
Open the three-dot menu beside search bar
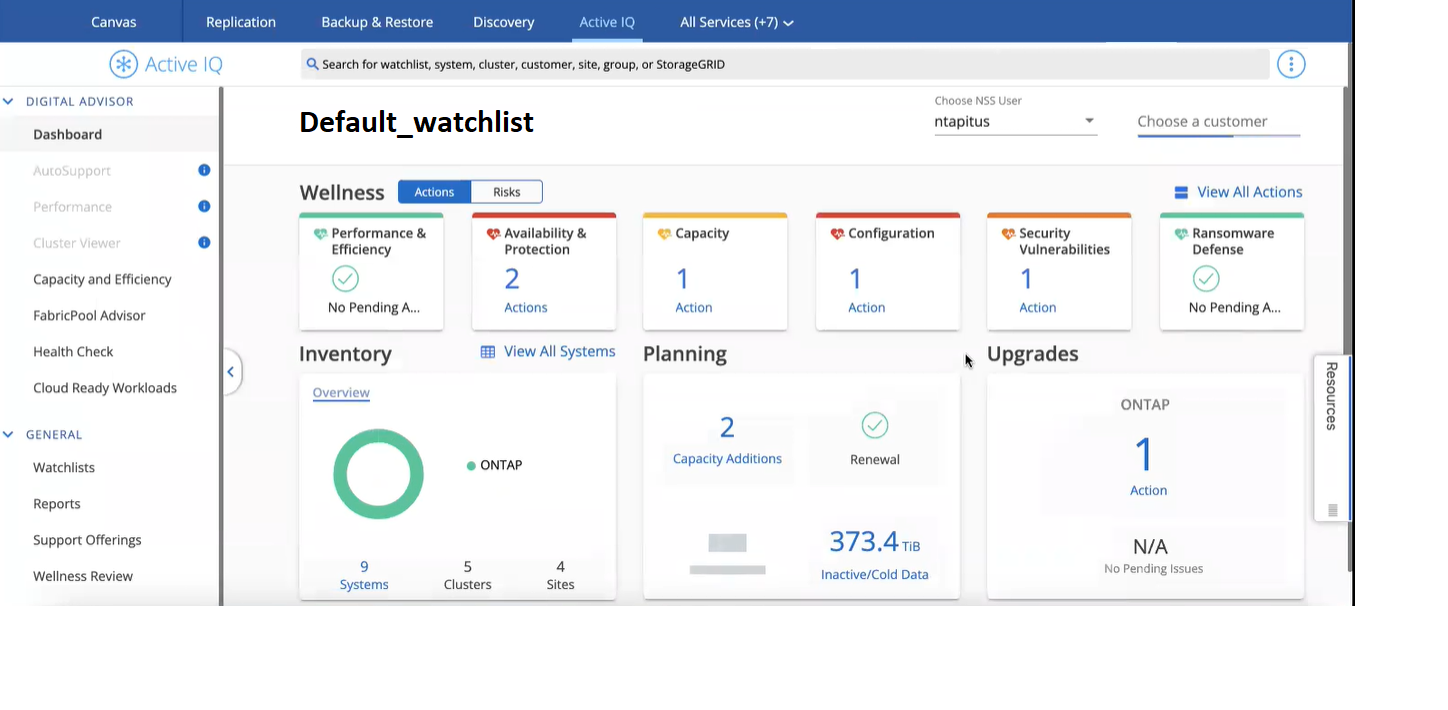pyautogui.click(x=1291, y=63)
